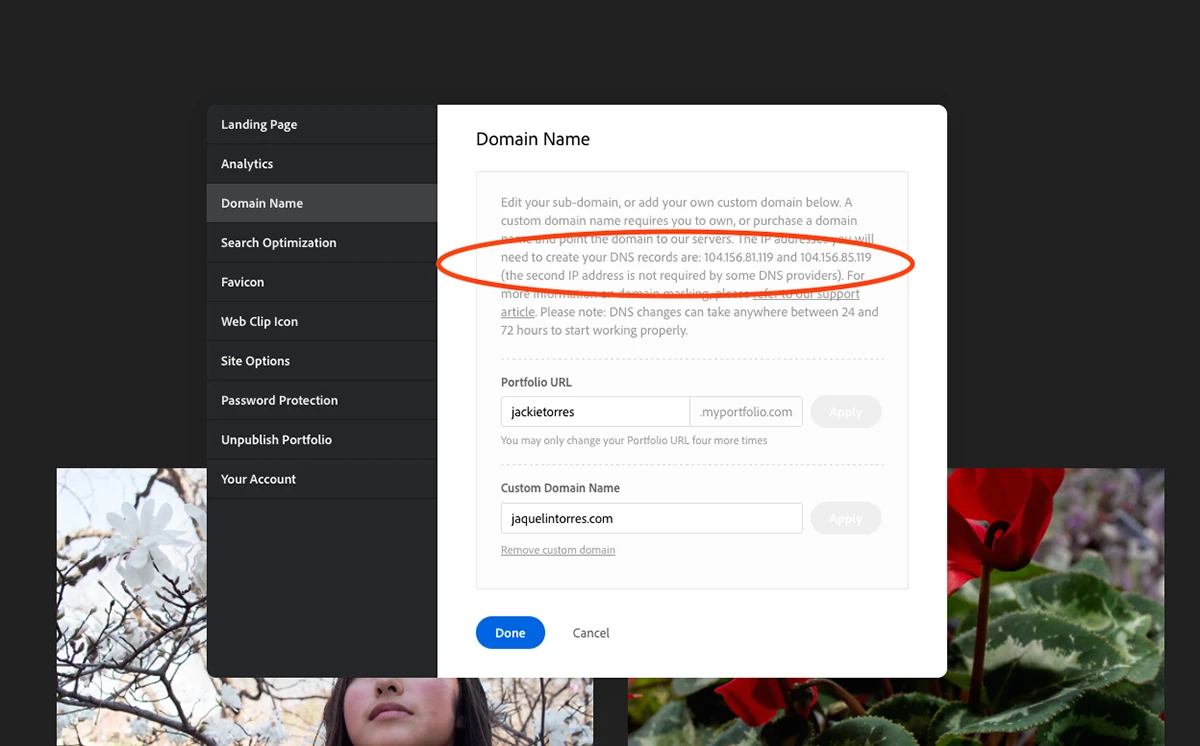Screen dimensions: 1200x746
Task: Open Site Options settings
Action: 254,360
